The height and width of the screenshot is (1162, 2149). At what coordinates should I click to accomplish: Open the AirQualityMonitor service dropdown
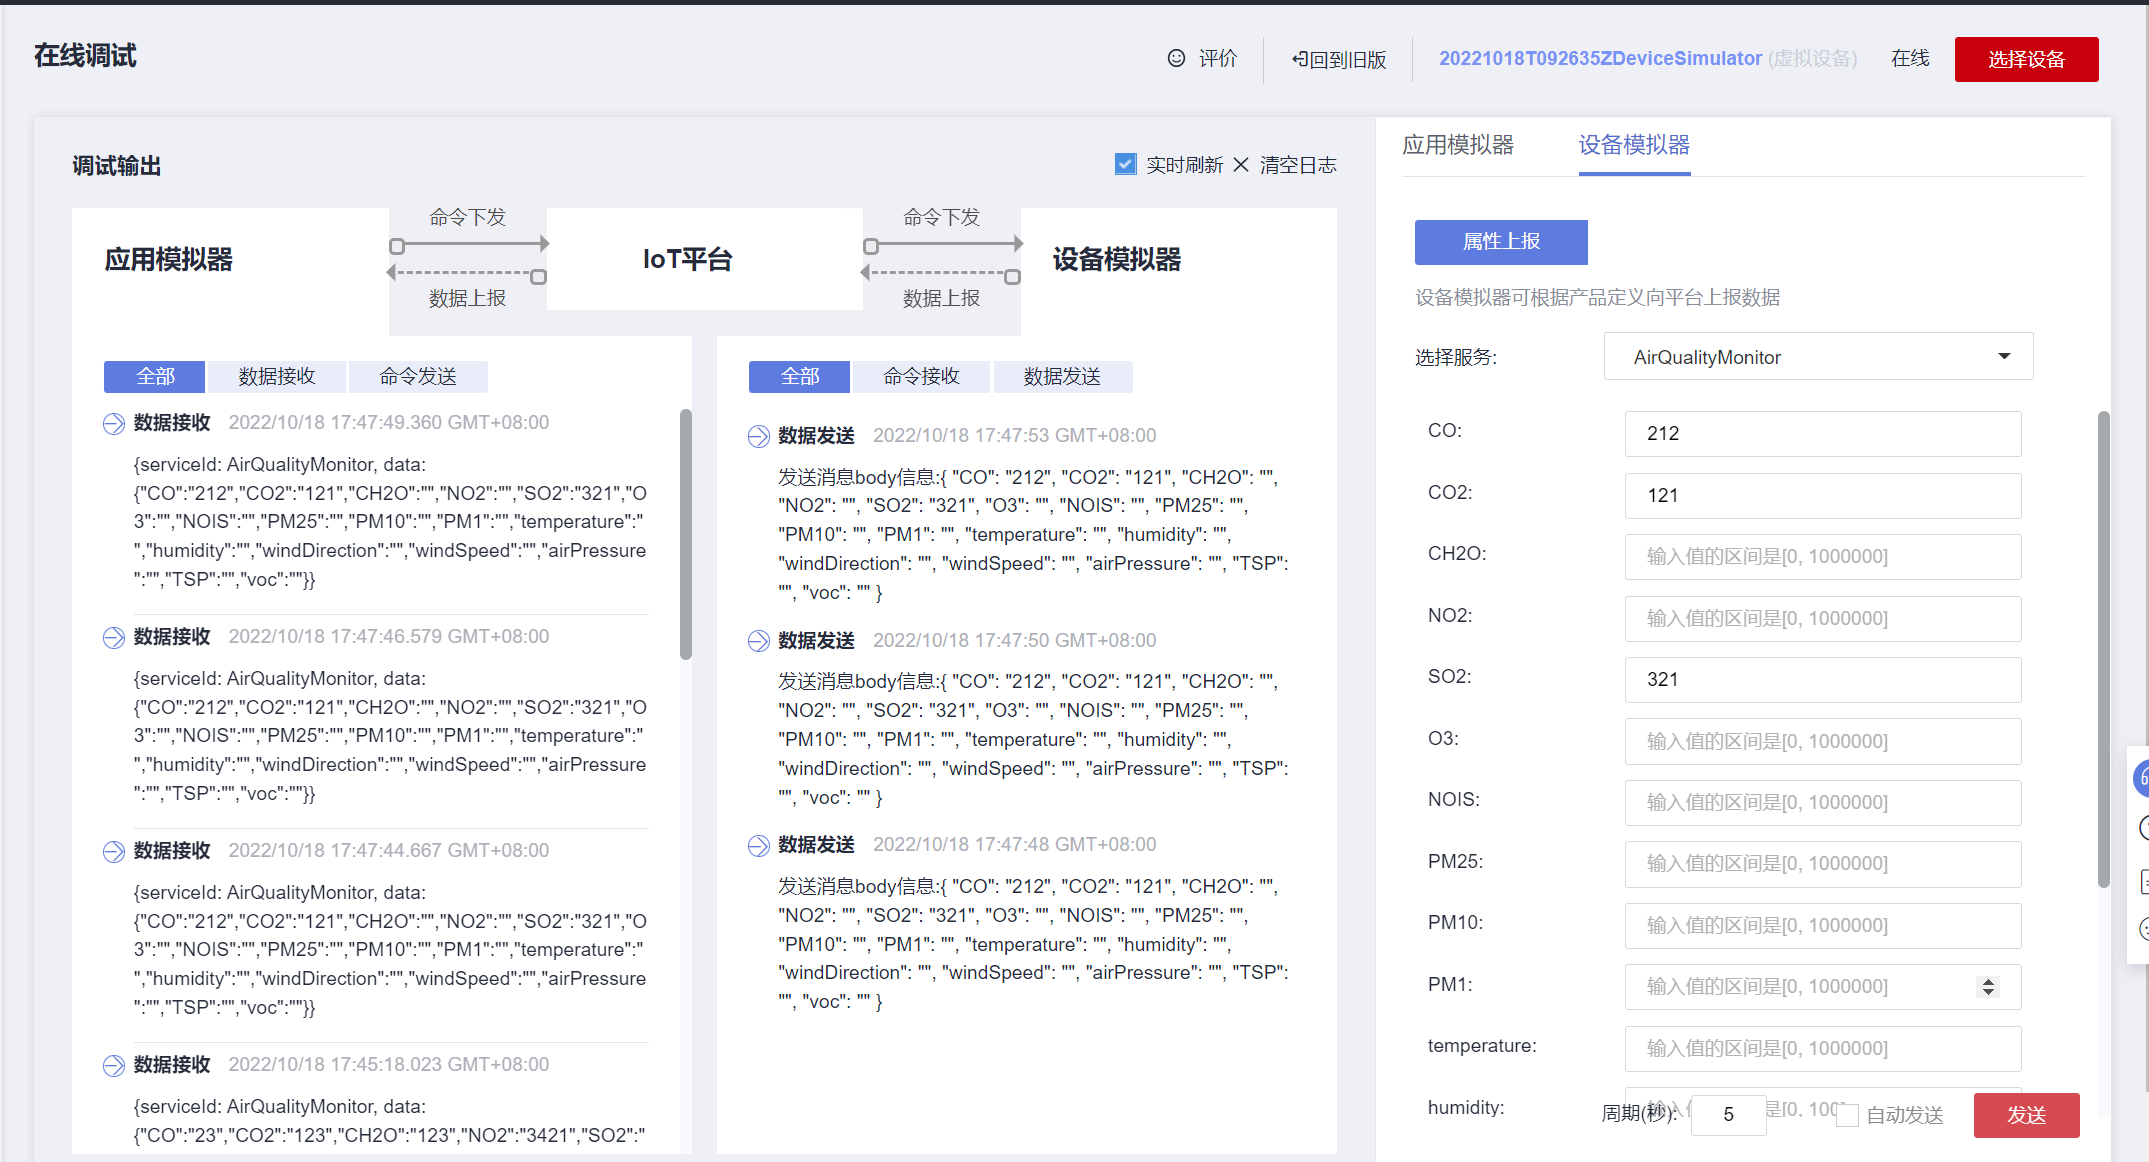click(x=1818, y=357)
